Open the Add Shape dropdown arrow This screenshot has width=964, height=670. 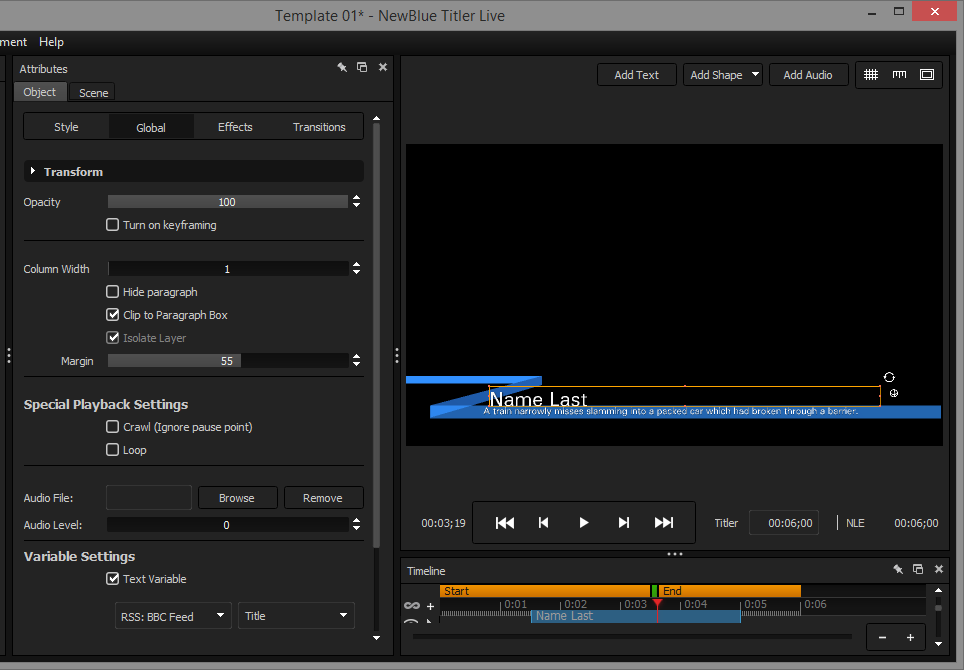(x=754, y=75)
